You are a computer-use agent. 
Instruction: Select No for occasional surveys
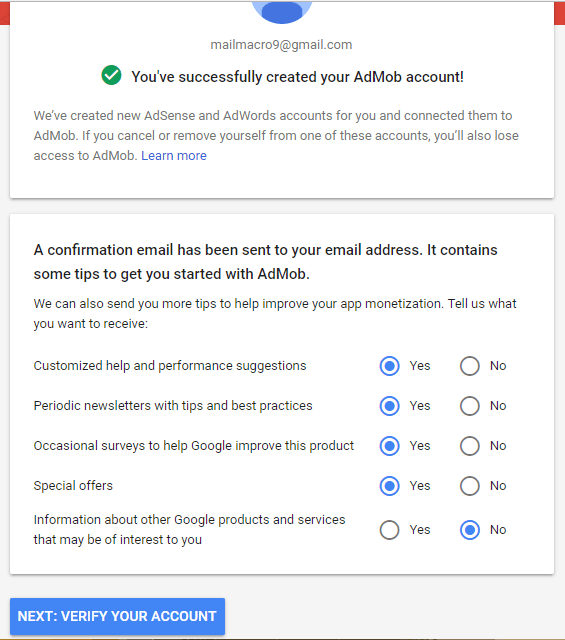point(469,446)
